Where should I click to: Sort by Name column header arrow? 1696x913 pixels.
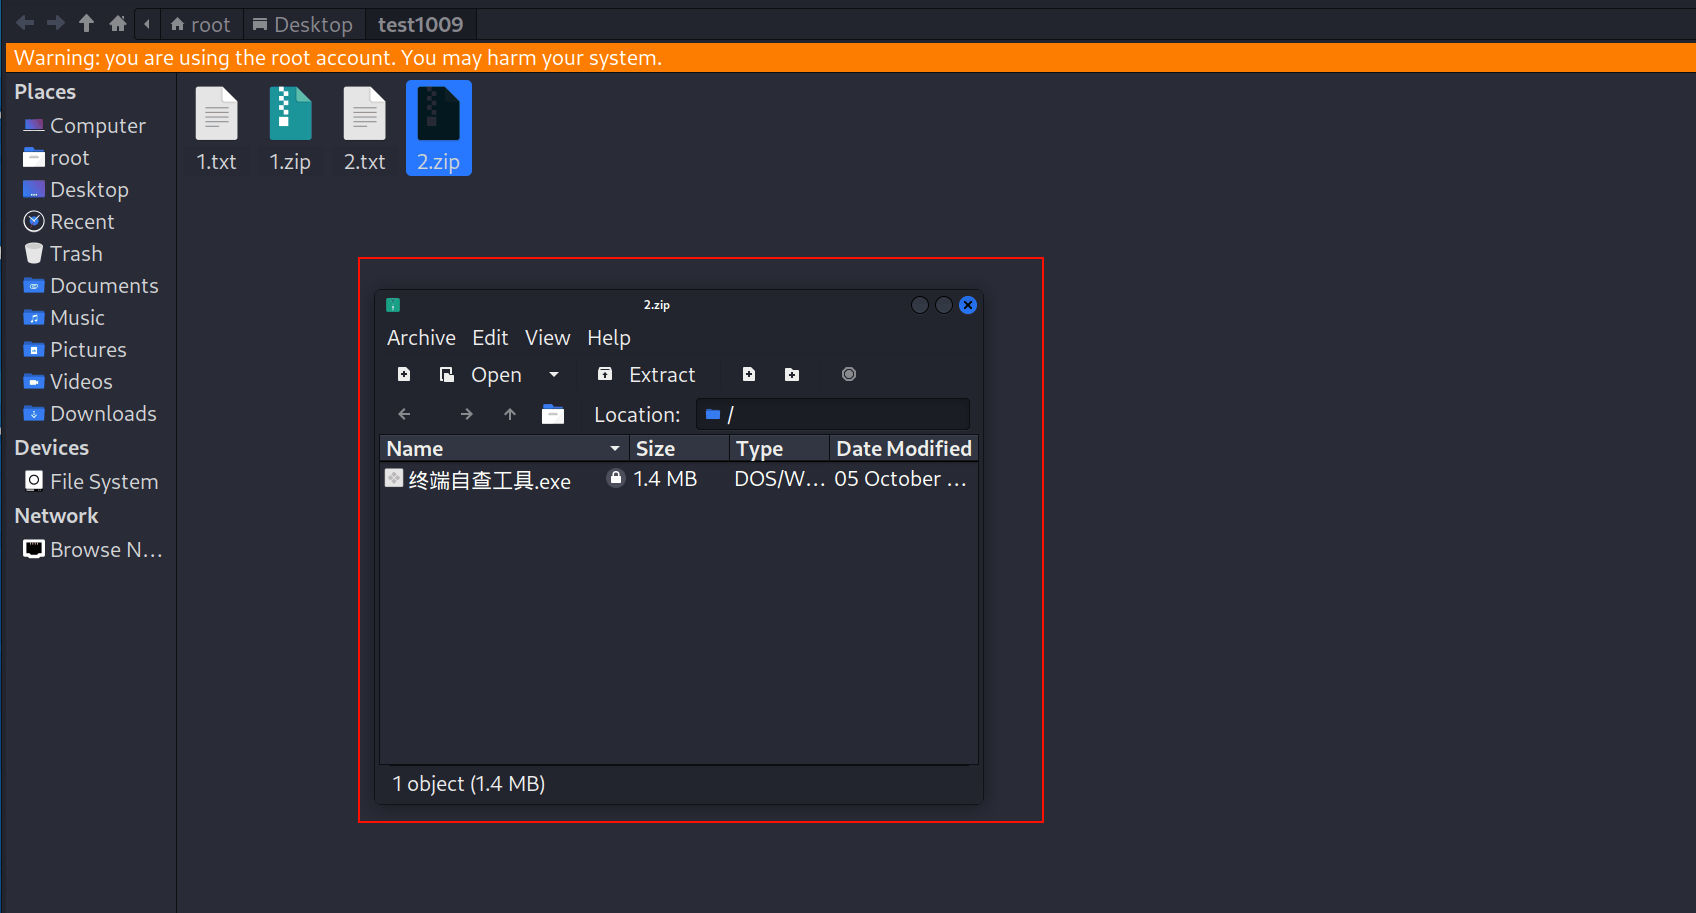pos(615,449)
